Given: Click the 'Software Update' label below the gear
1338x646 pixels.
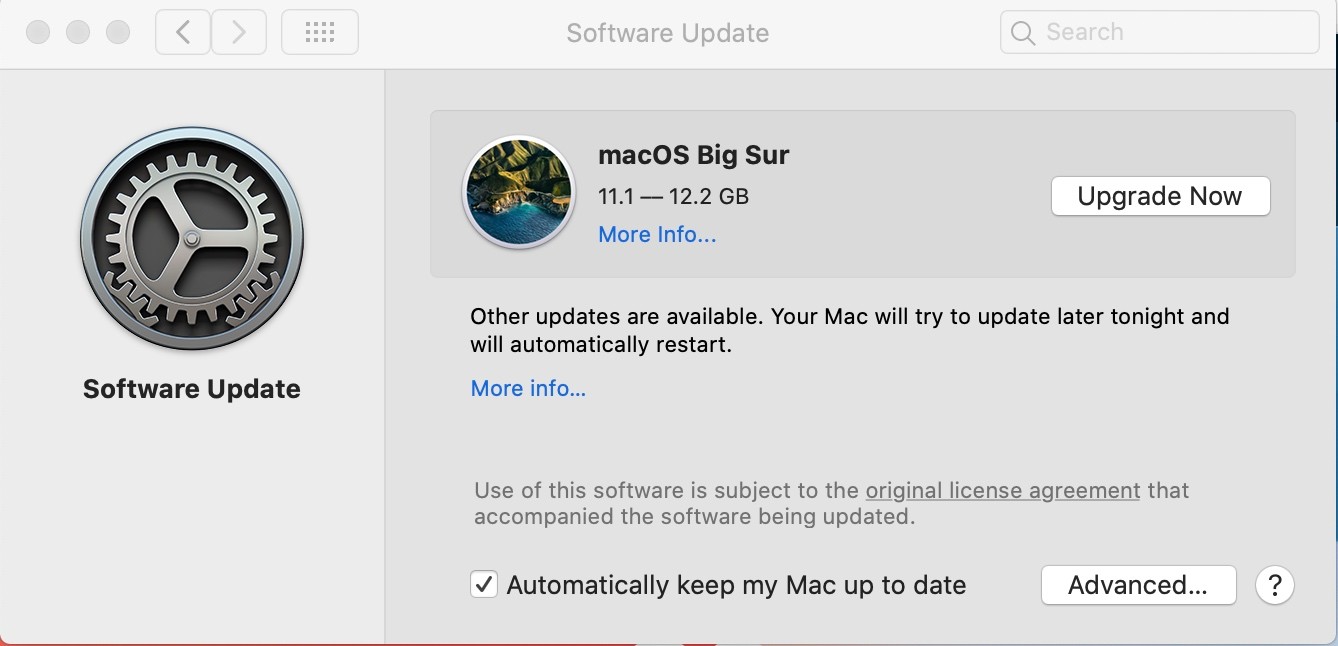Looking at the screenshot, I should (191, 389).
